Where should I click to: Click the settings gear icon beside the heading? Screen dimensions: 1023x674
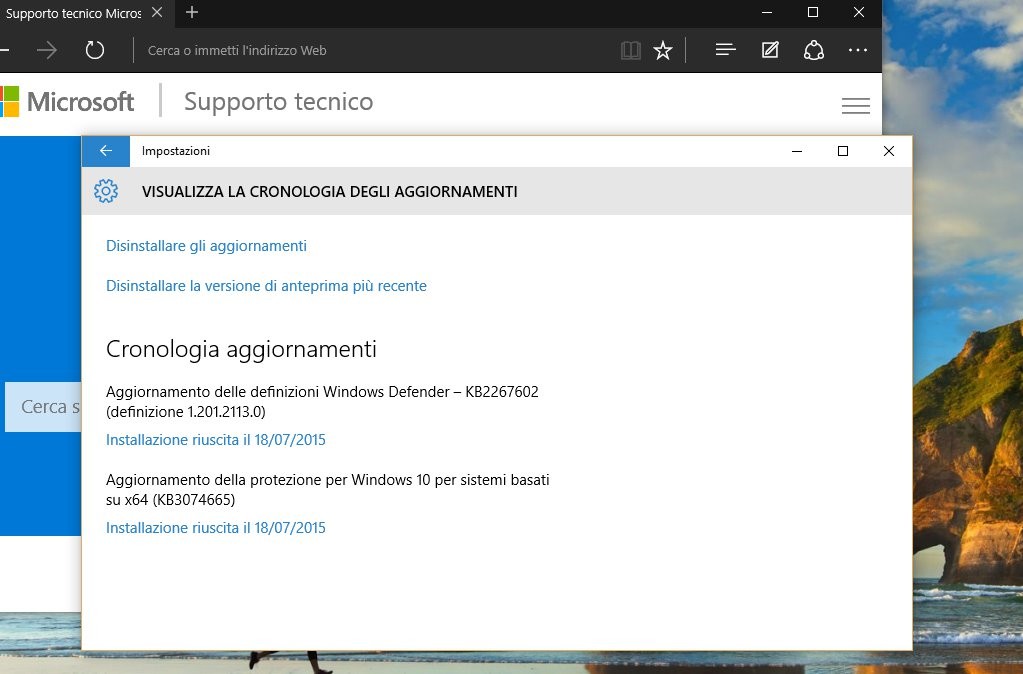106,191
